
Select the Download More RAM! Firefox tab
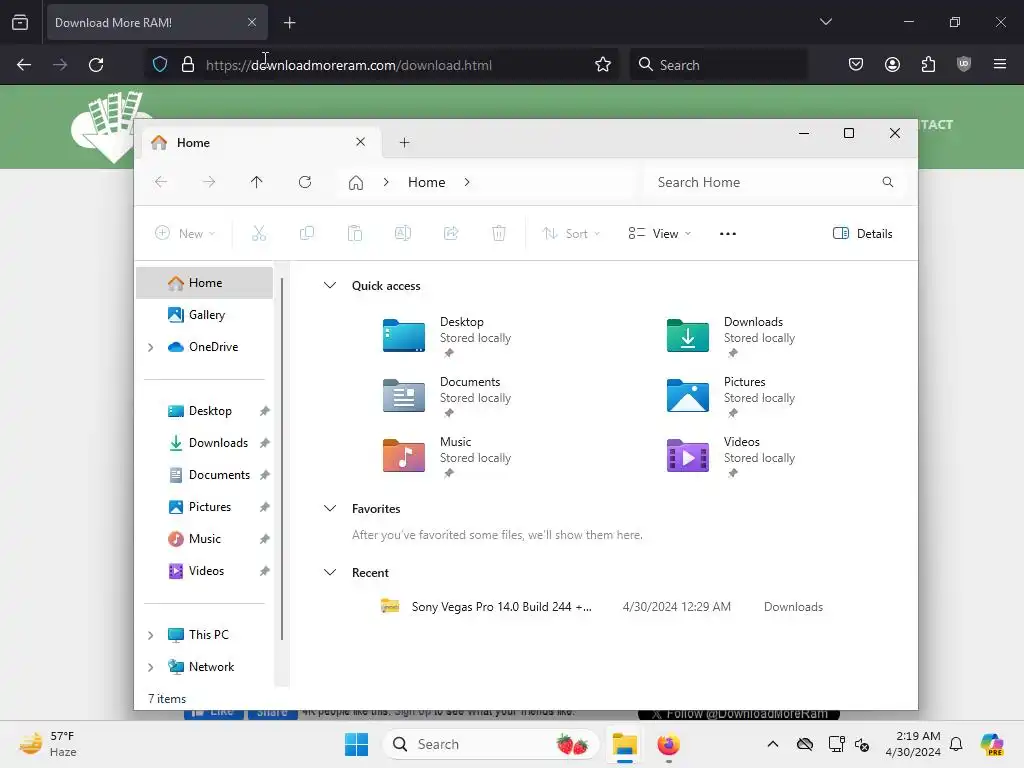(157, 23)
